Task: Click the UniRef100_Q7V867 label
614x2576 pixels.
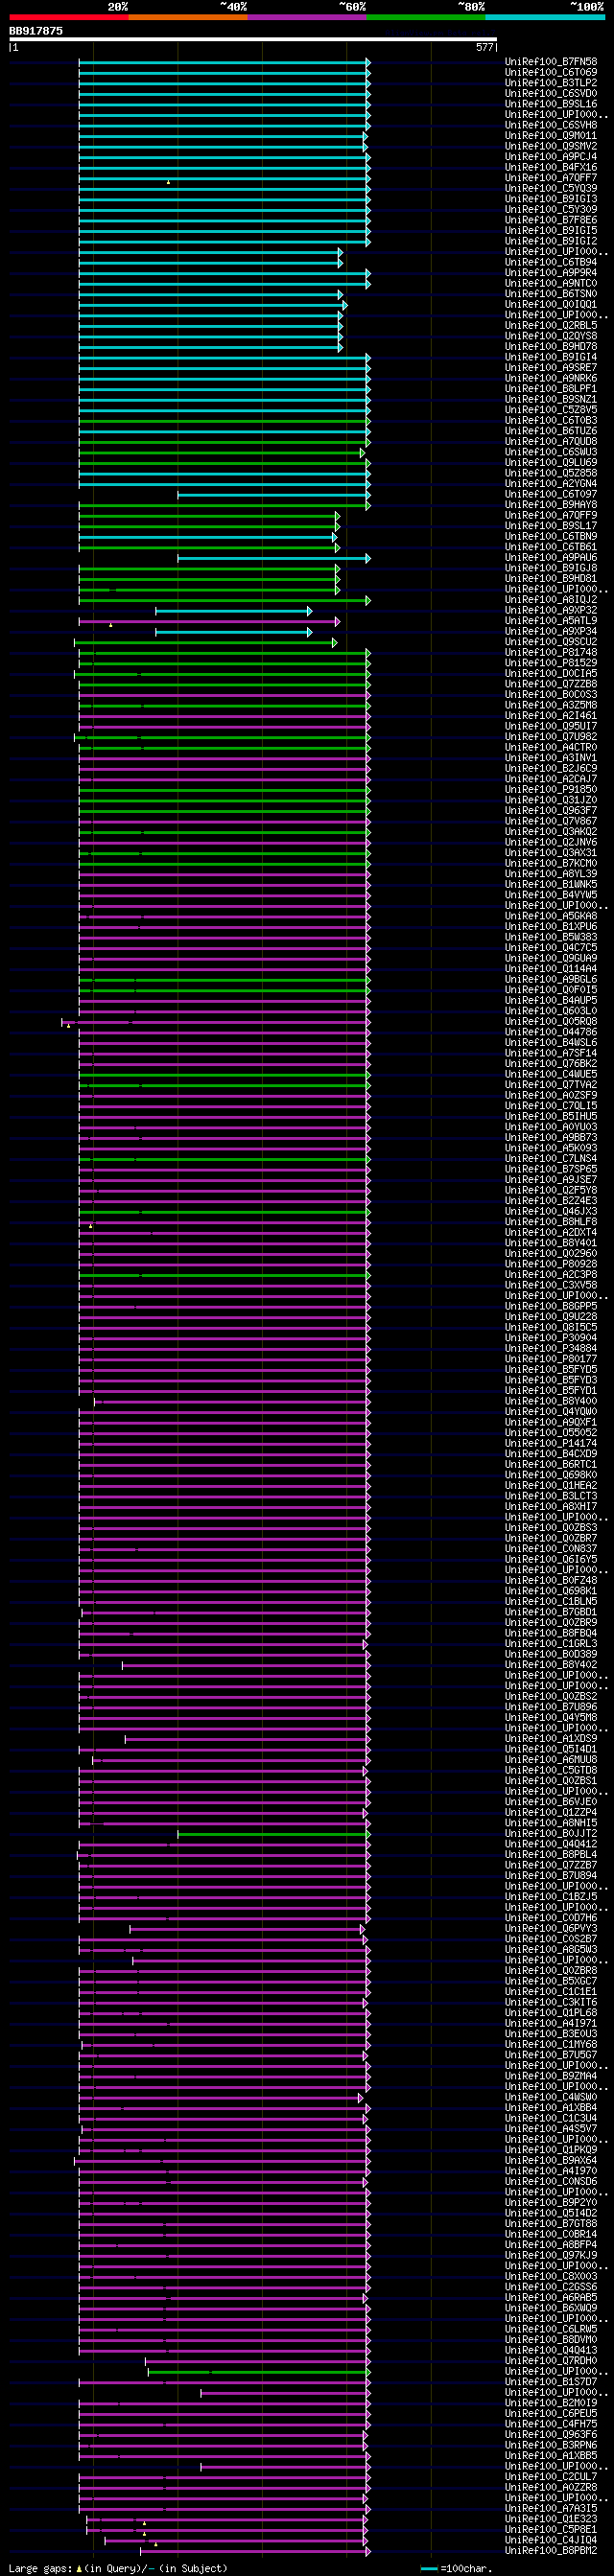Action: (551, 821)
